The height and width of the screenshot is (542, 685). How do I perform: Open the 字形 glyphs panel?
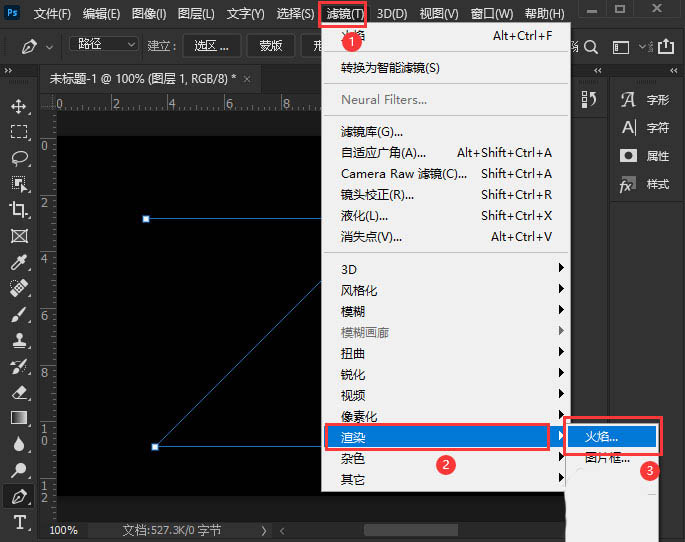(x=645, y=100)
